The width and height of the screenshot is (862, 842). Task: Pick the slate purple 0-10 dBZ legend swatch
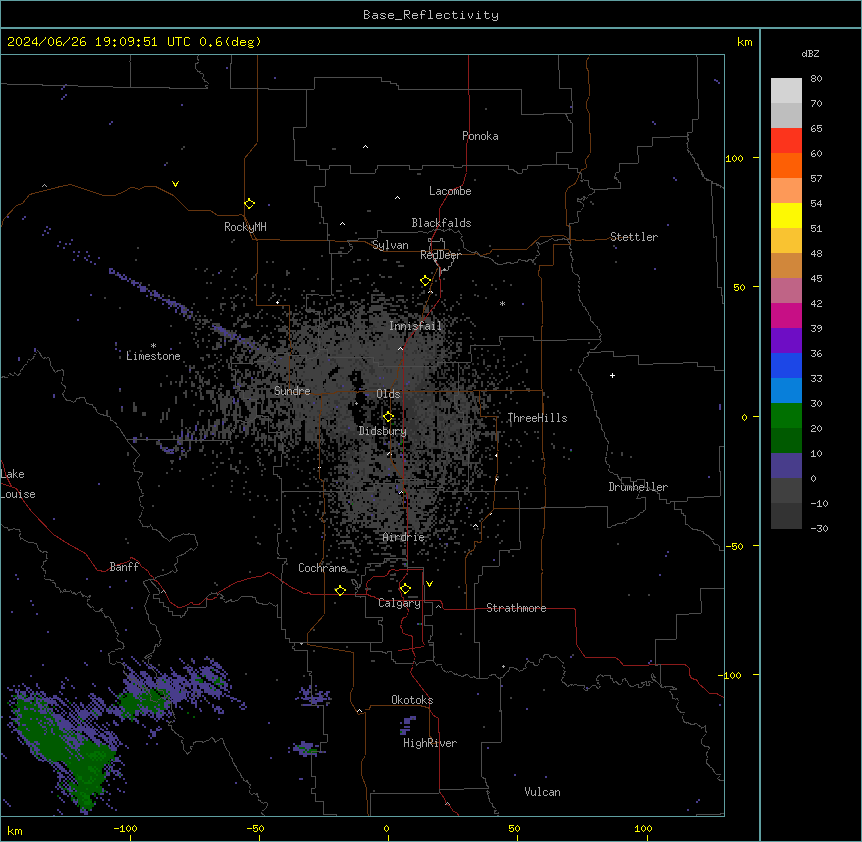tap(786, 466)
